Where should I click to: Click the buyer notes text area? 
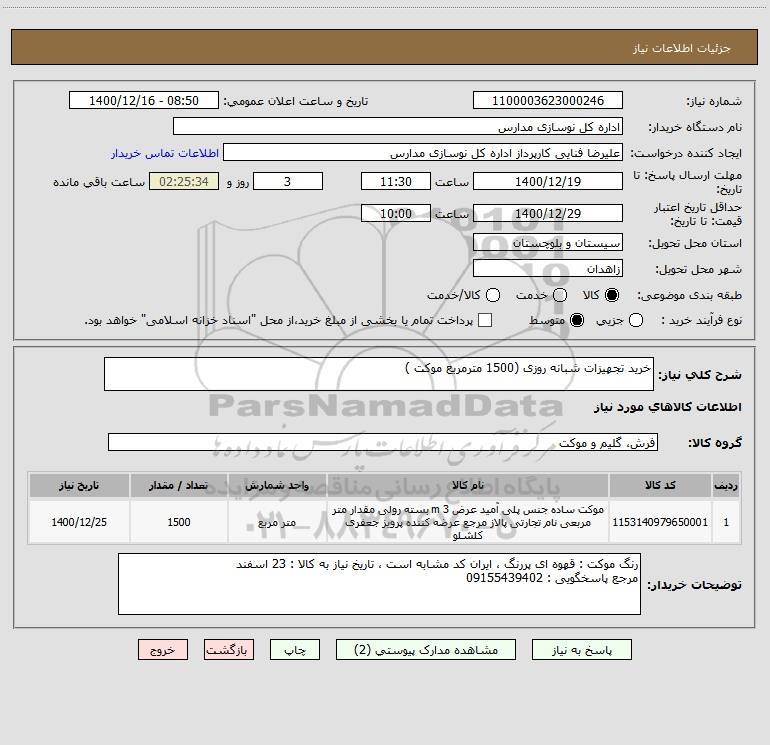click(x=379, y=584)
